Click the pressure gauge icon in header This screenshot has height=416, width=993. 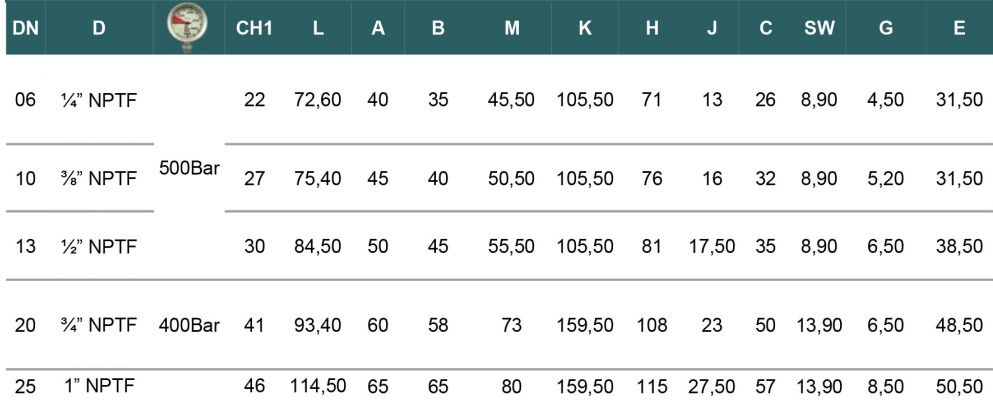187,28
